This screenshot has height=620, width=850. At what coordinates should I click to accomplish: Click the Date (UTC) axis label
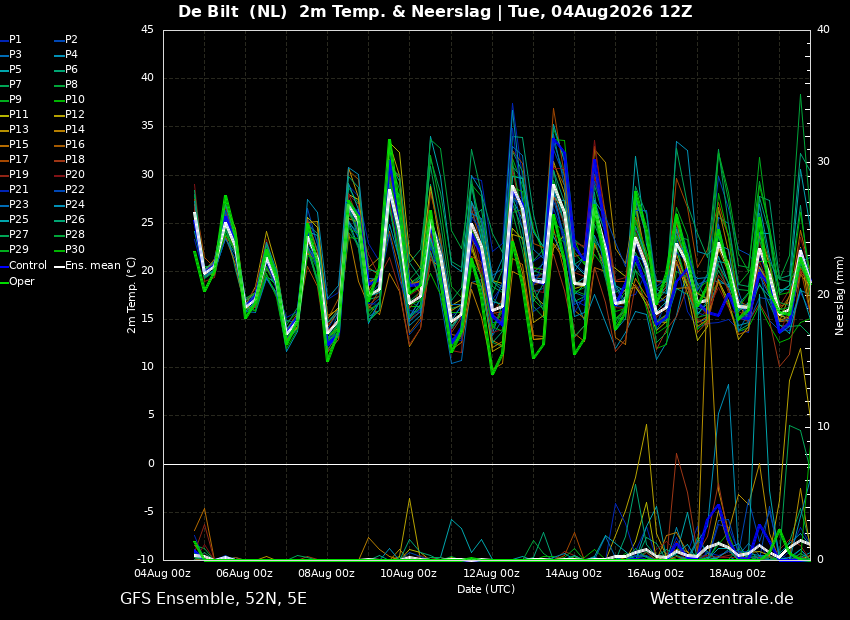point(486,589)
